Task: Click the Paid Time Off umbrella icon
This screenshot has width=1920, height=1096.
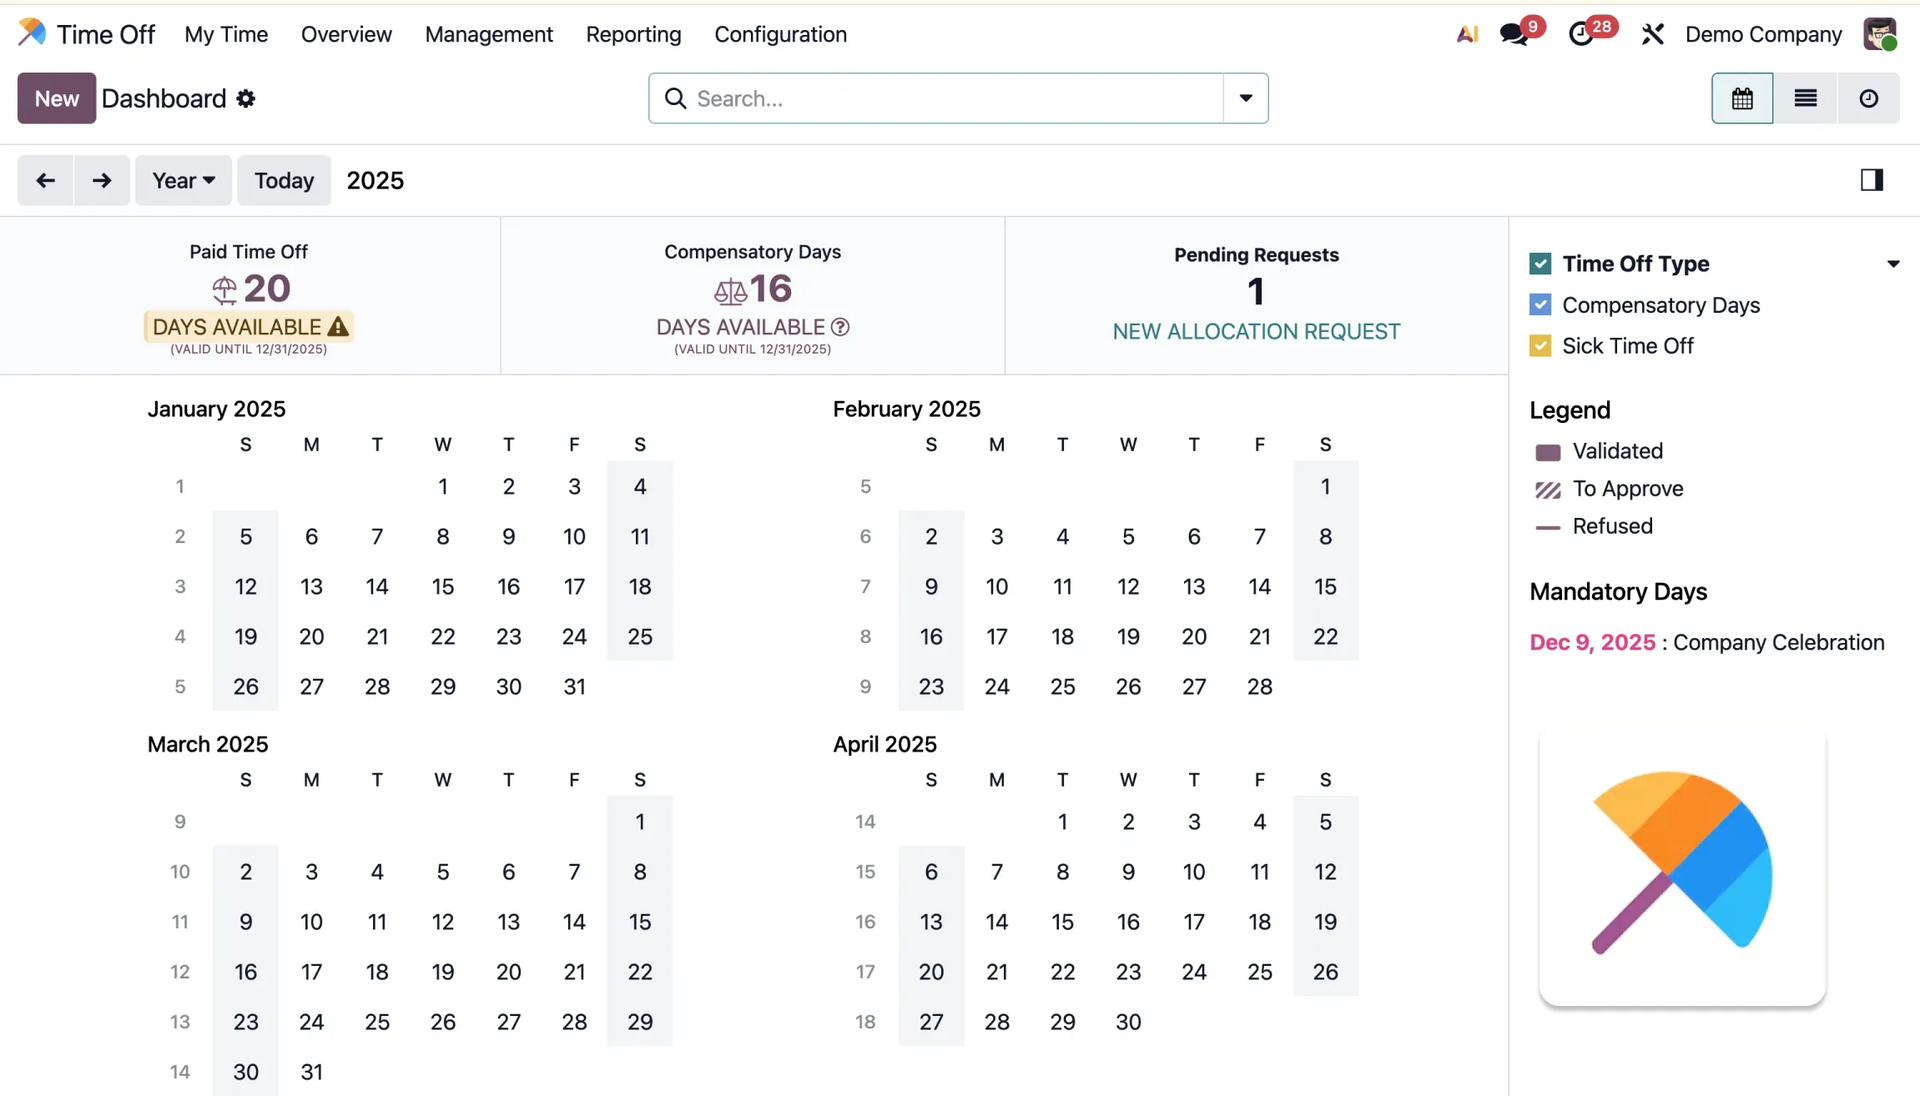Action: [224, 290]
